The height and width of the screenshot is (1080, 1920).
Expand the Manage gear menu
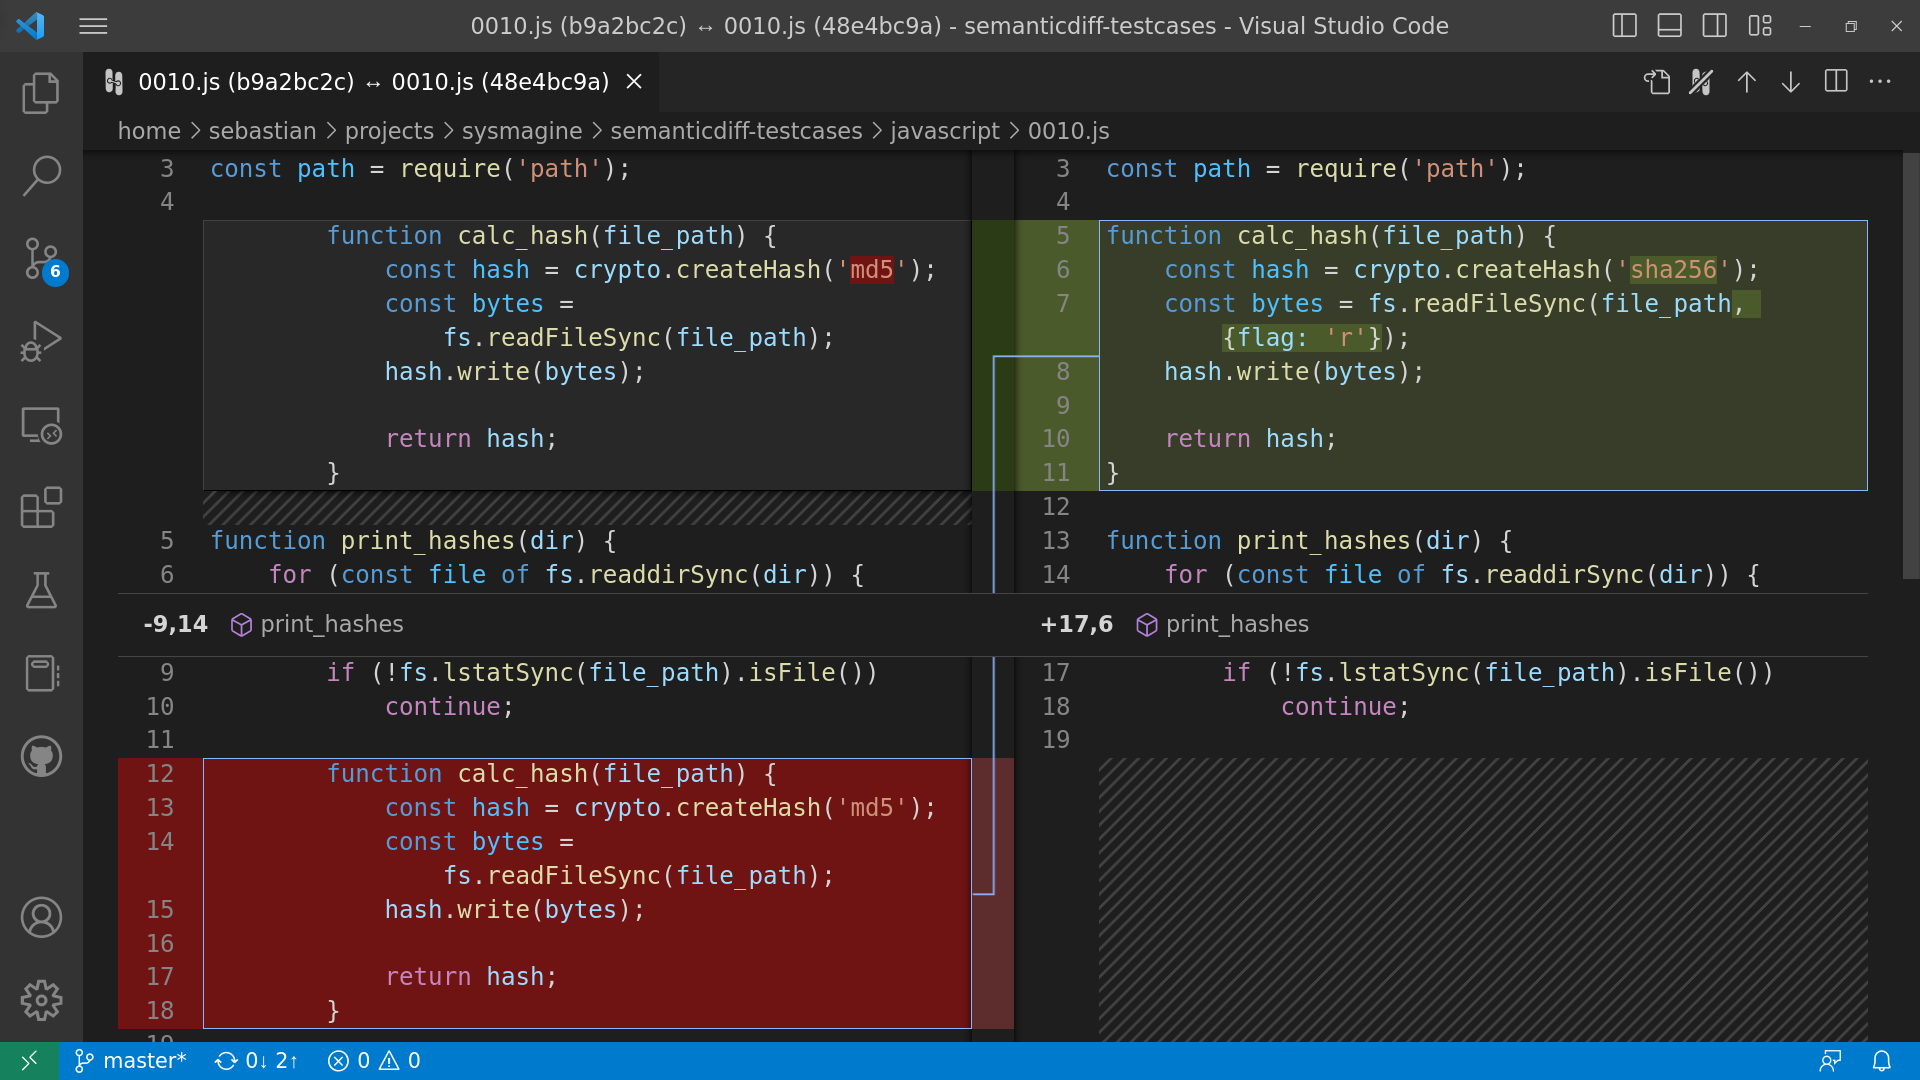[41, 1000]
